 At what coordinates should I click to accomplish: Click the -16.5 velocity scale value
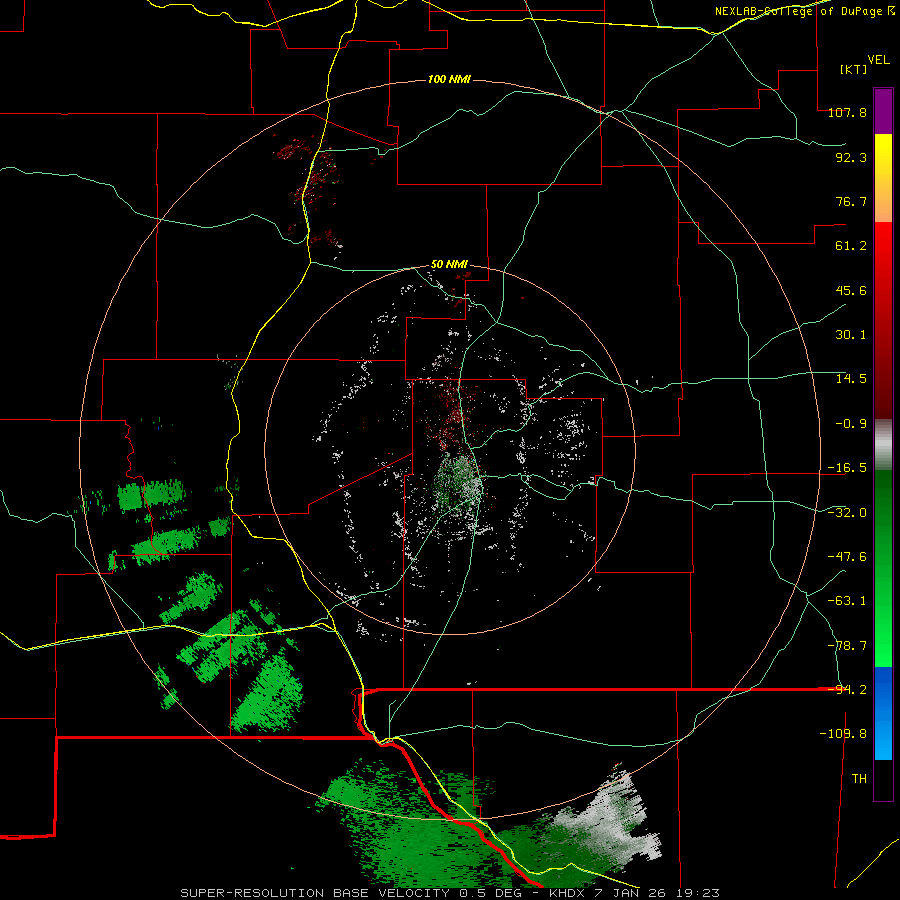tap(847, 468)
